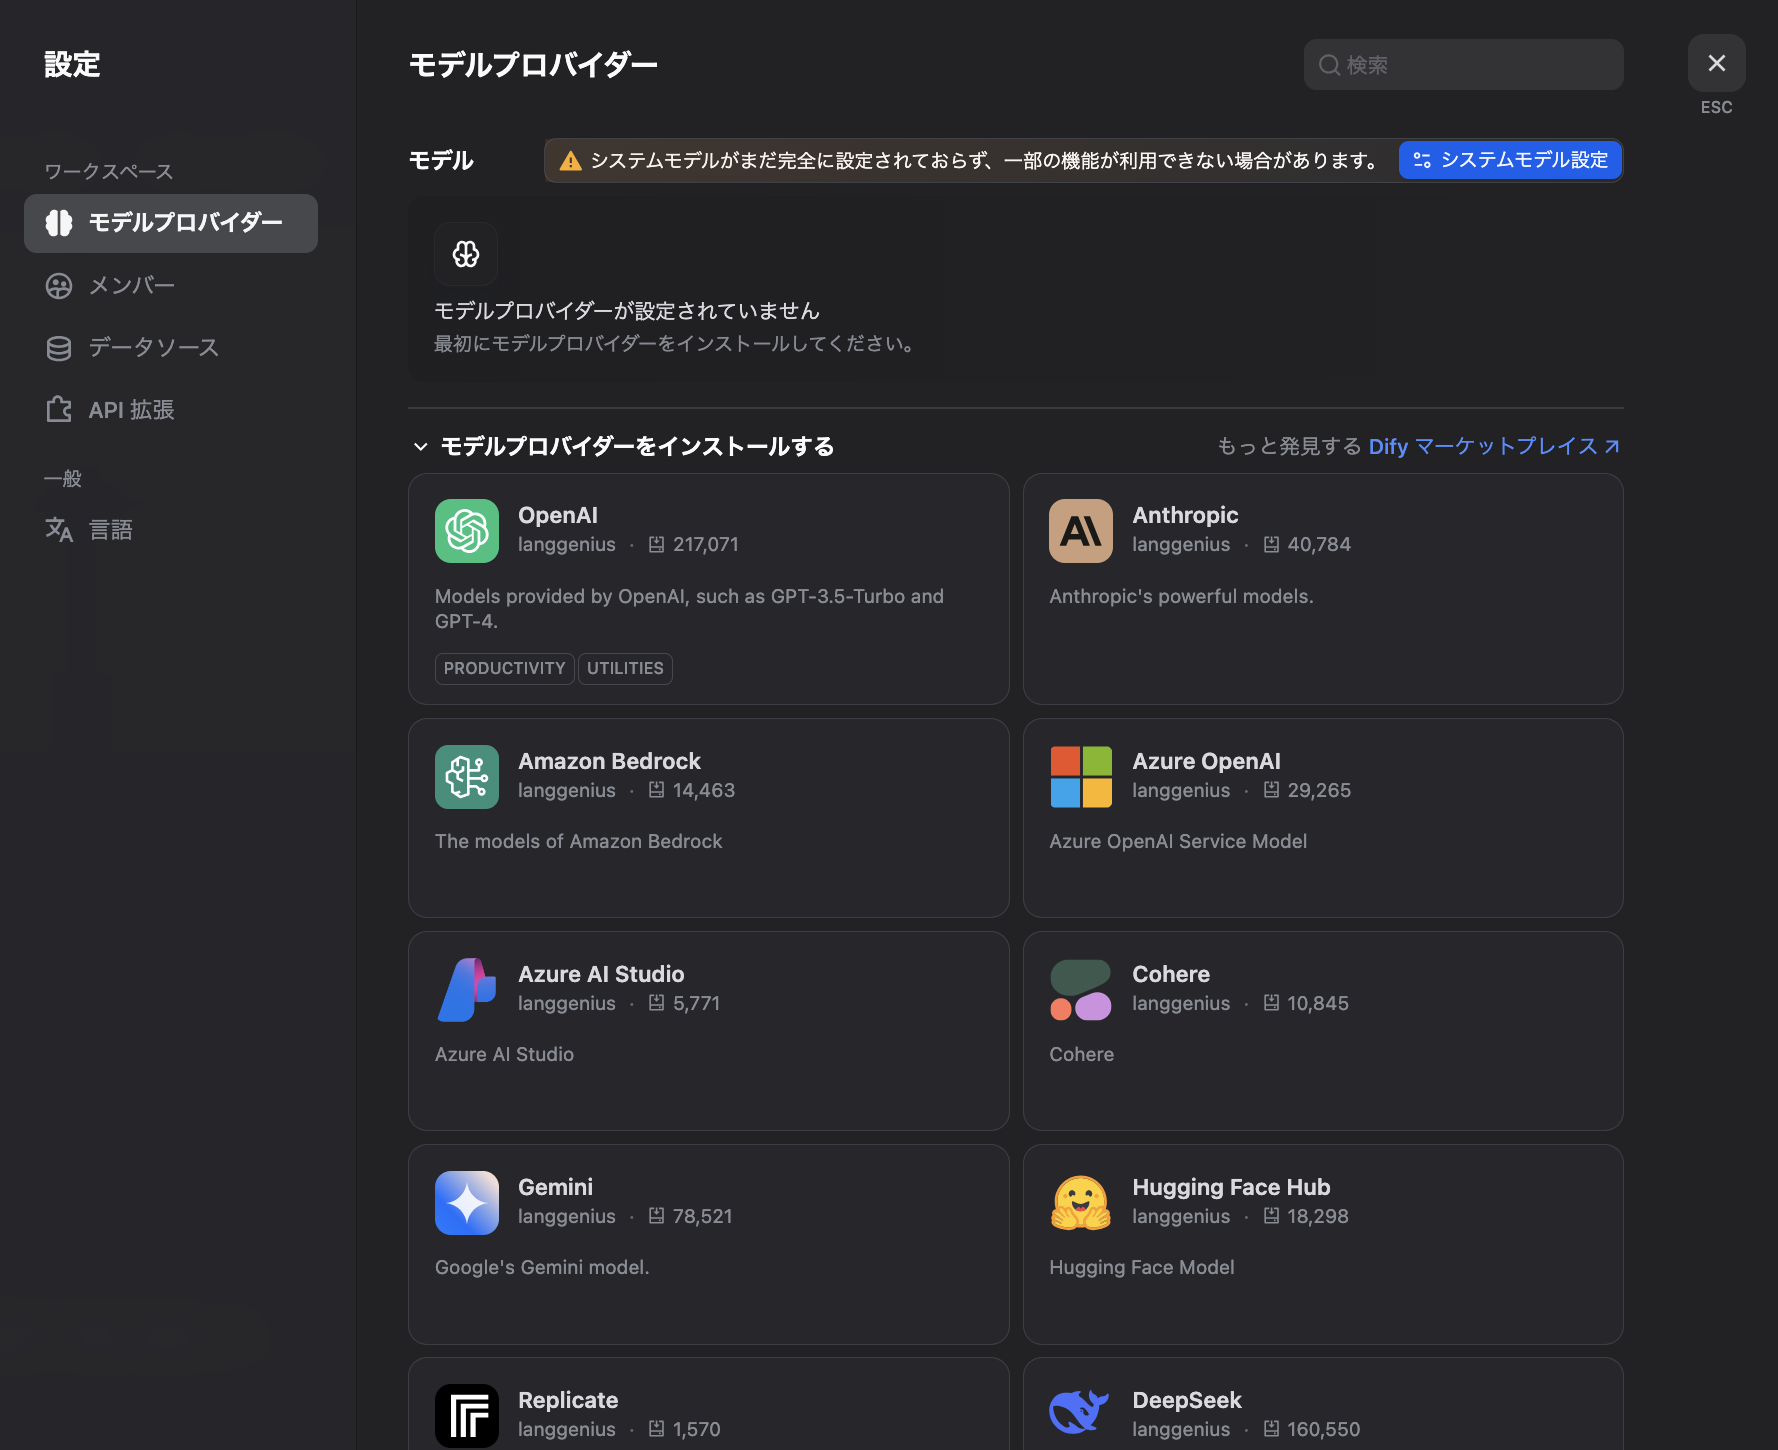1778x1450 pixels.
Task: Select the Anthropic logo icon
Action: click(1081, 531)
